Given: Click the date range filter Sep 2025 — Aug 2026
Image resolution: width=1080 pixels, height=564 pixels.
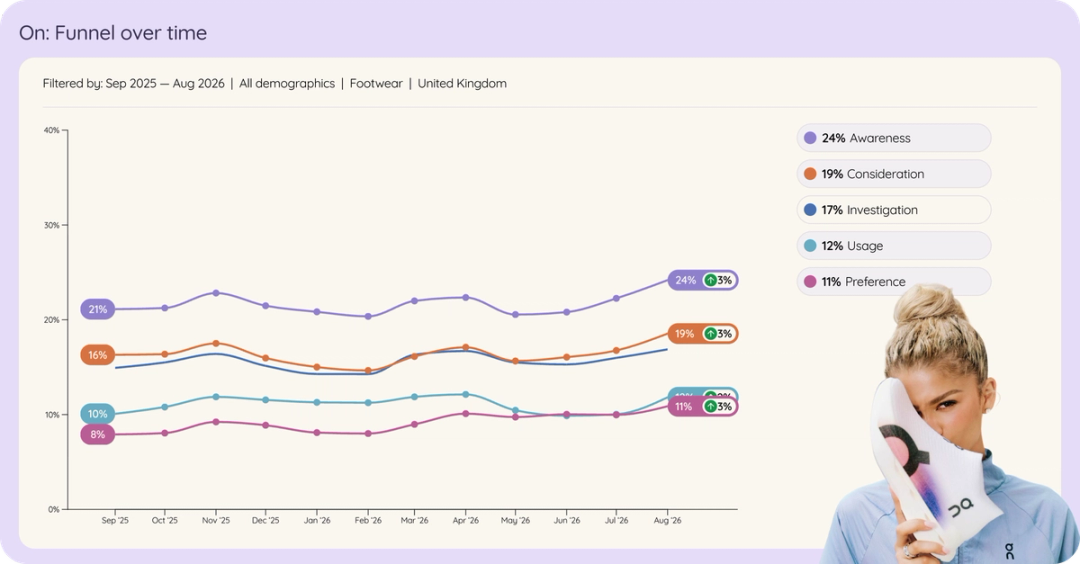Looking at the screenshot, I should click(165, 83).
